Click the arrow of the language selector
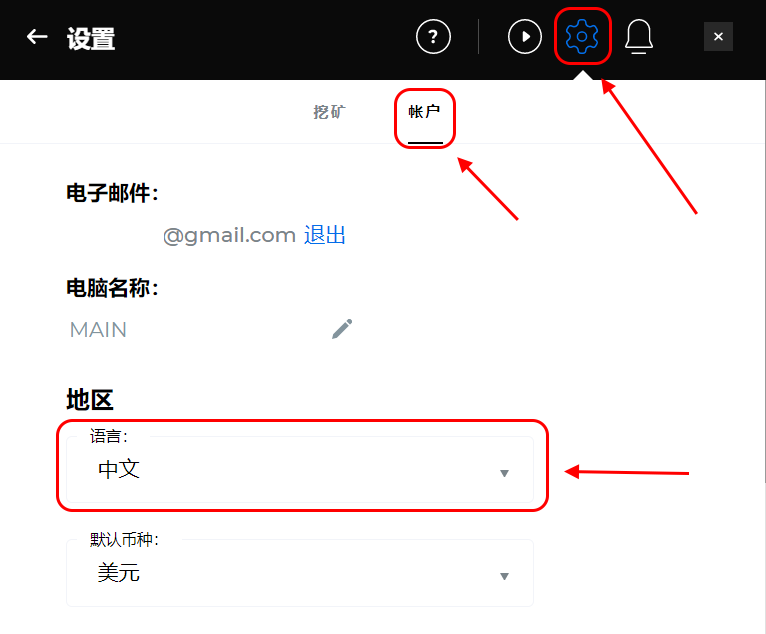Screen dimensions: 766x634 tap(505, 473)
